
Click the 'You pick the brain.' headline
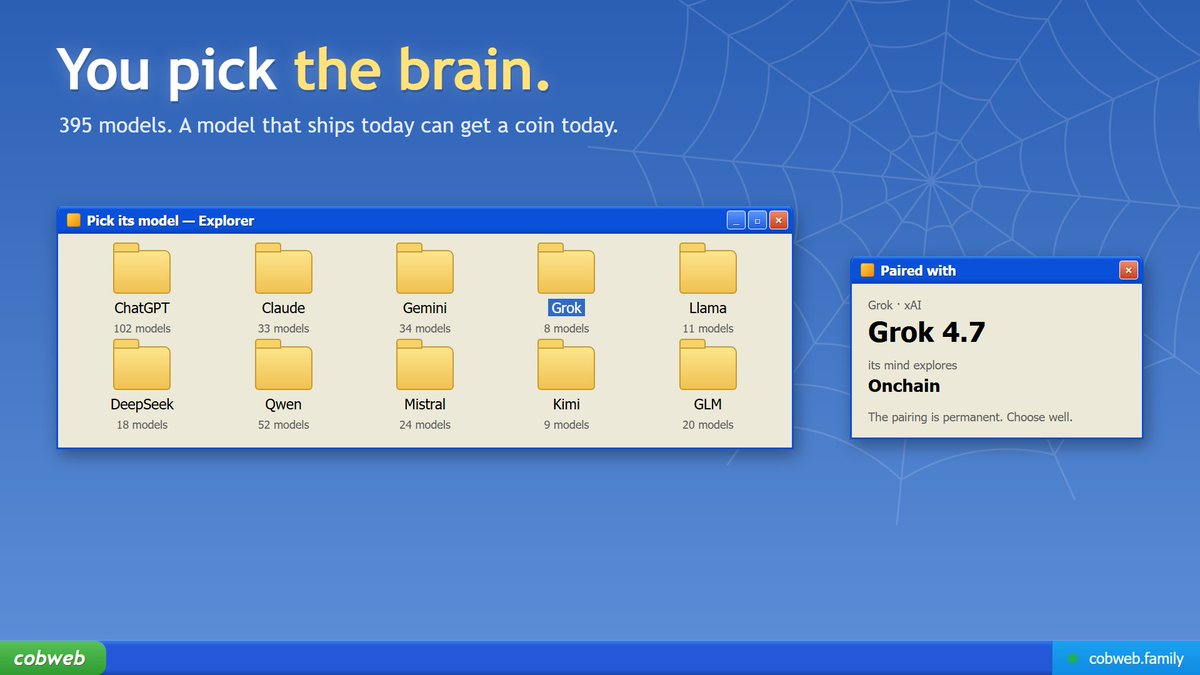pos(303,71)
